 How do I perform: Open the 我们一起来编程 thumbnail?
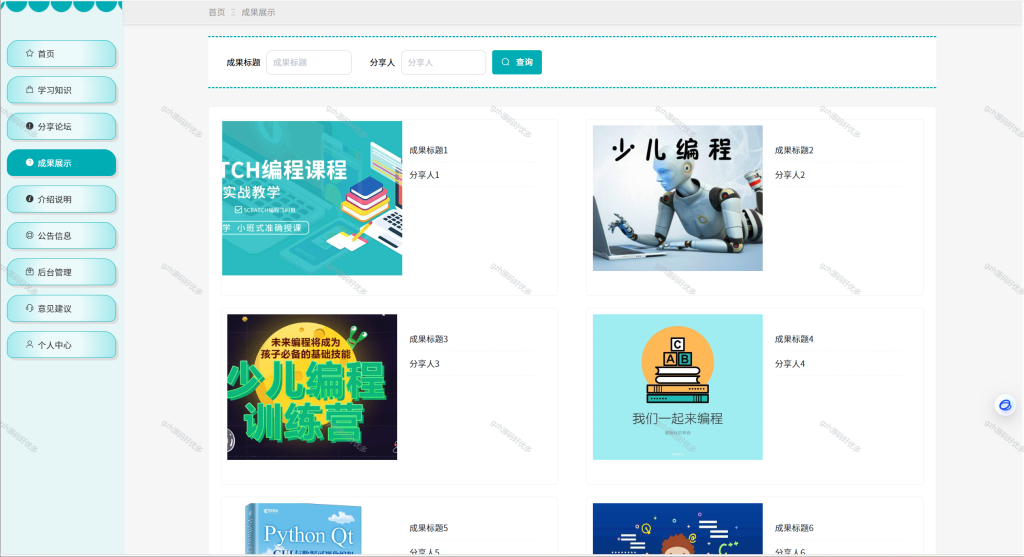tap(678, 387)
